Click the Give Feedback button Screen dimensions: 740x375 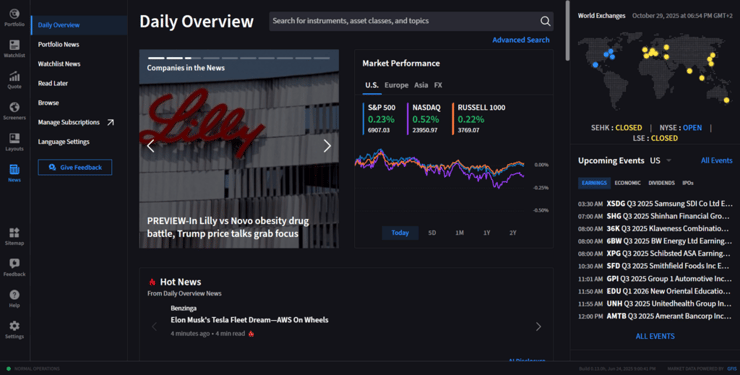tap(75, 167)
